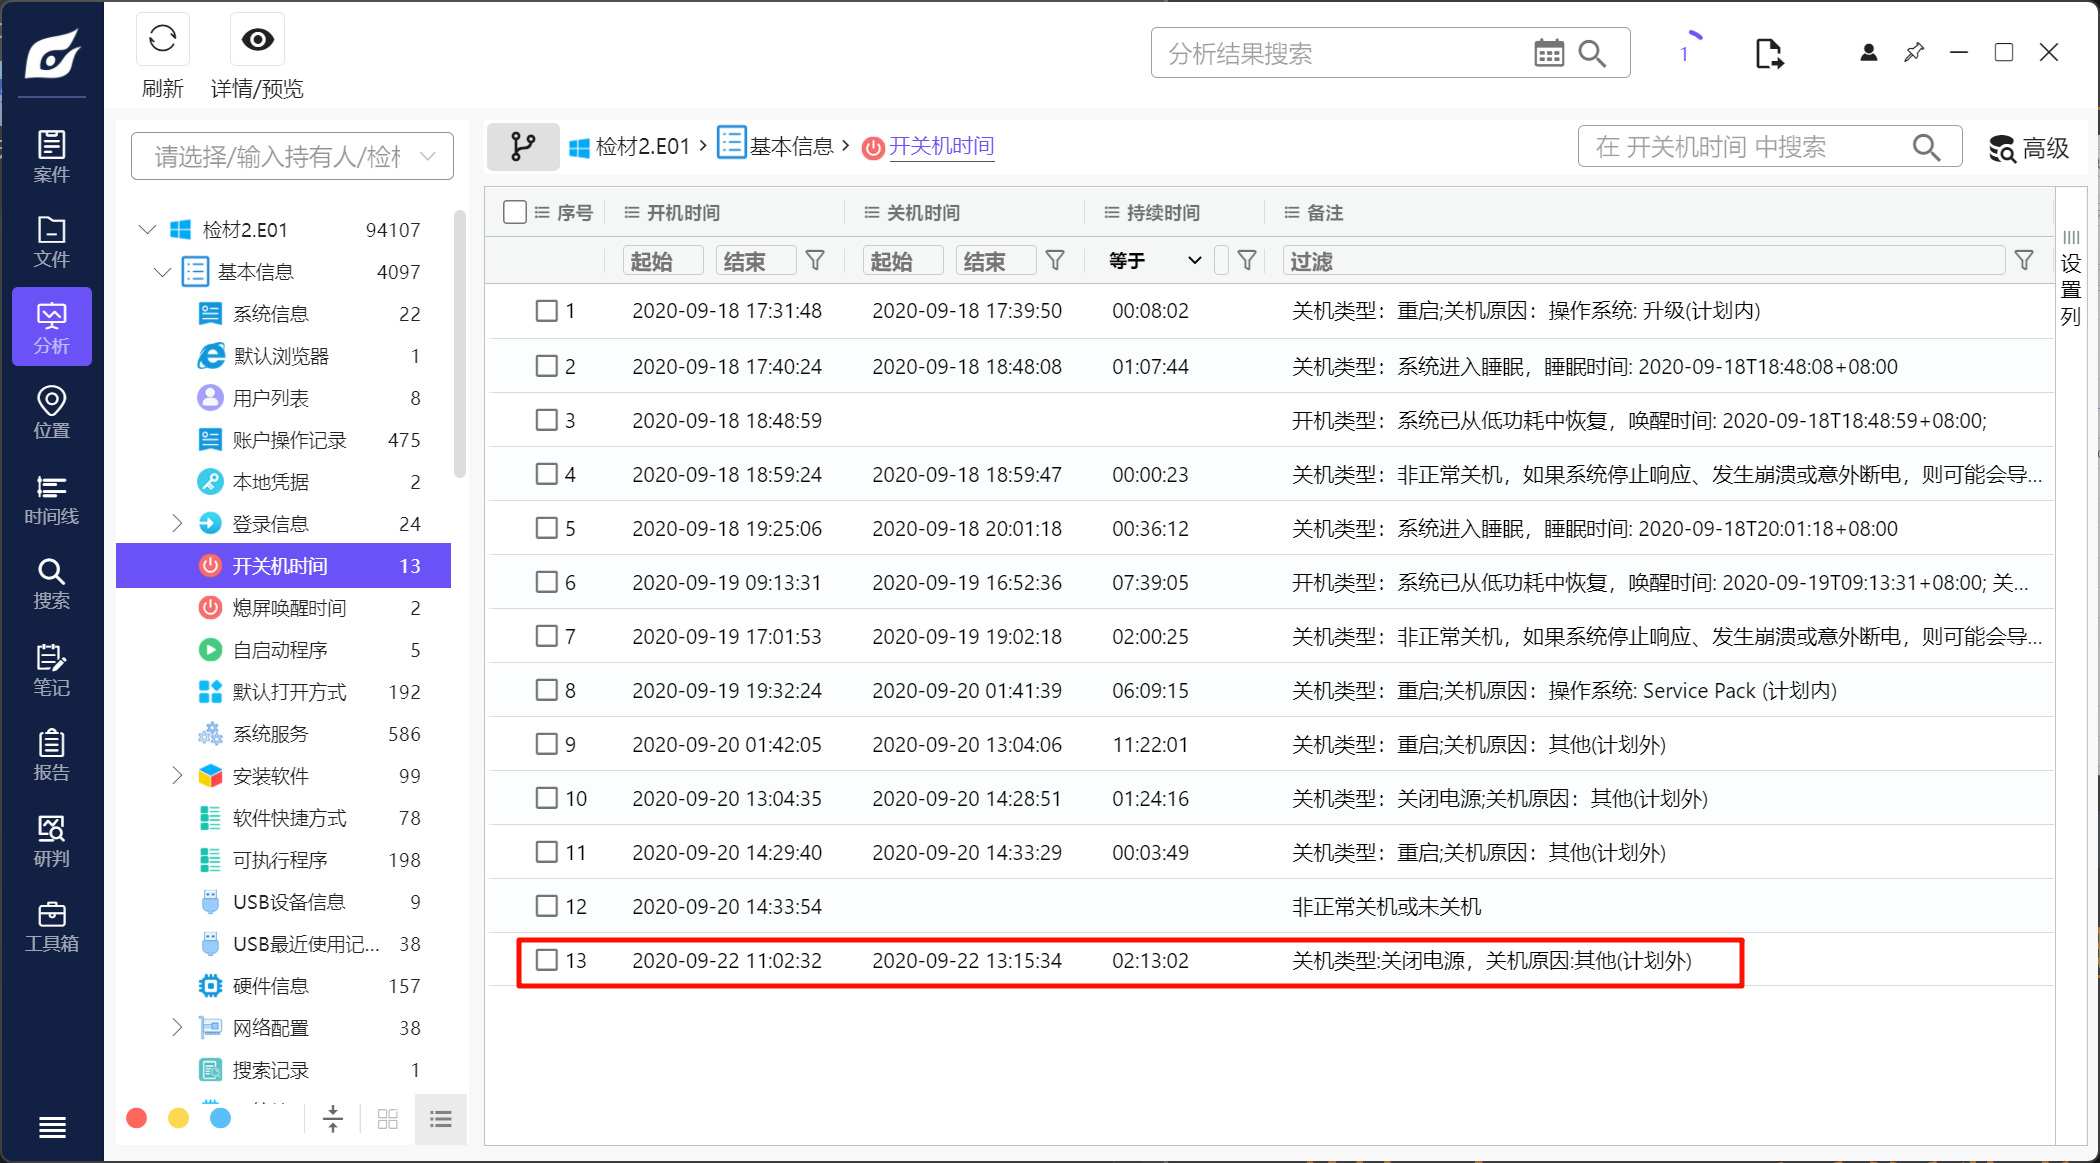Viewport: 2100px width, 1163px height.
Task: Click the calendar icon in search box
Action: click(x=1548, y=54)
